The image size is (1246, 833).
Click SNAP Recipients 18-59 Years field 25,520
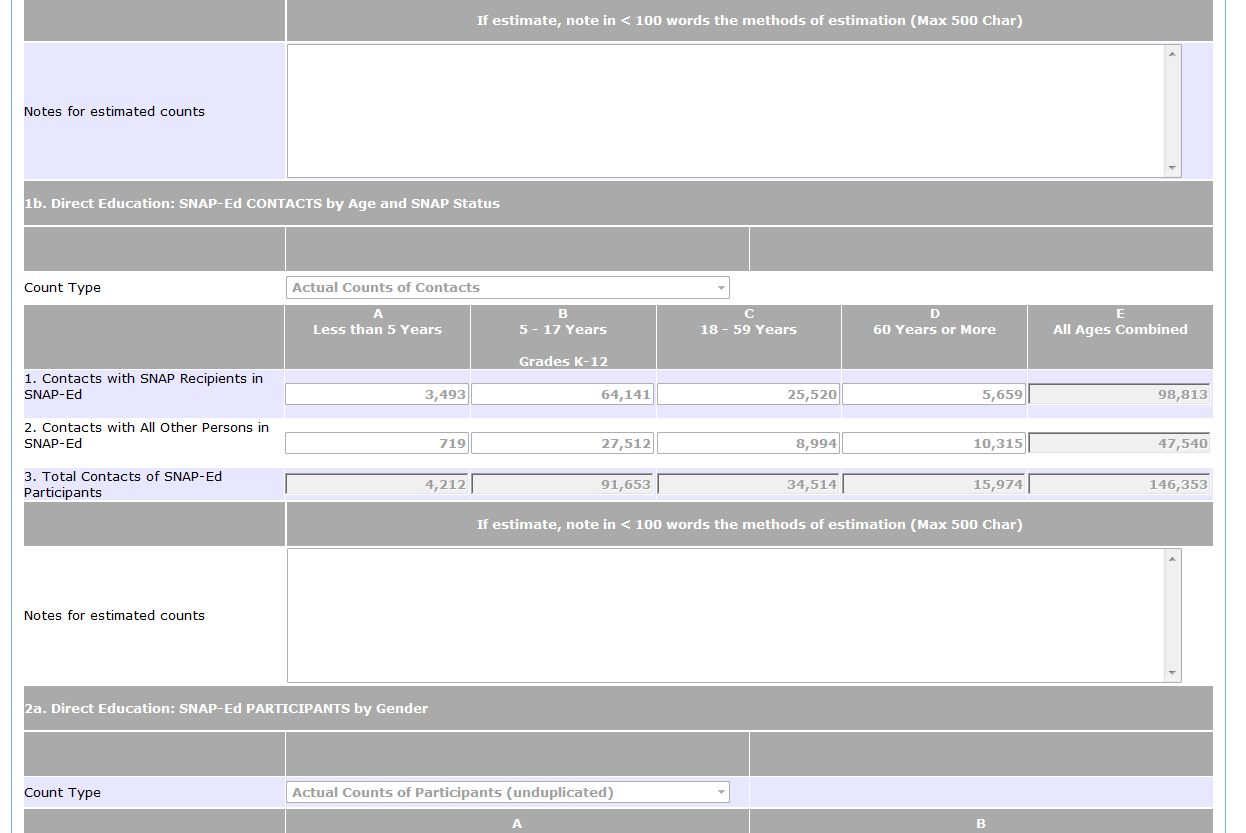point(748,395)
